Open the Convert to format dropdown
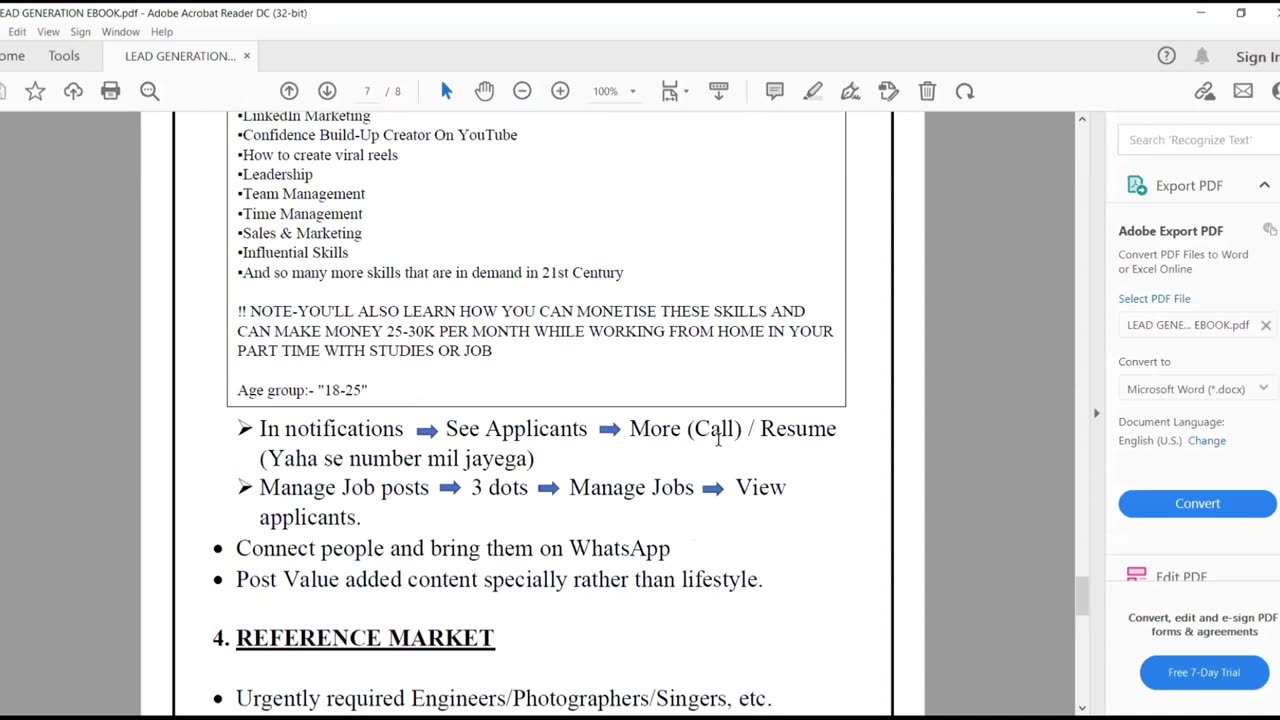This screenshot has width=1280, height=720. [1198, 389]
